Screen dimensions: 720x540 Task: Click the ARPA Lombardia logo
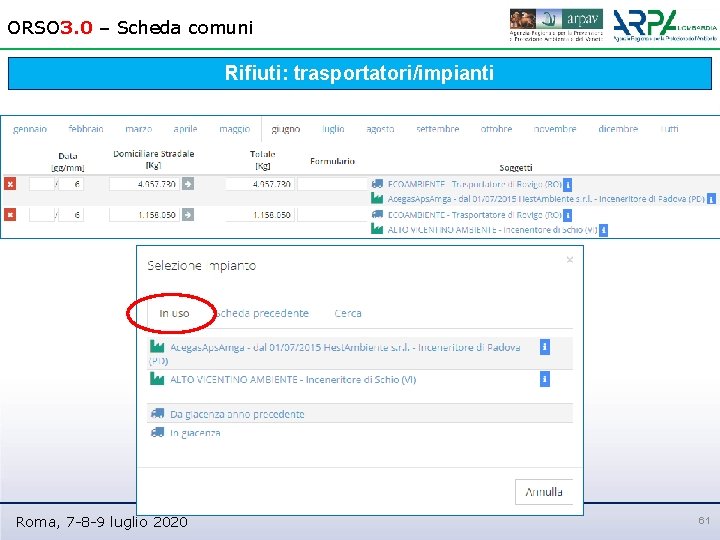click(x=665, y=25)
